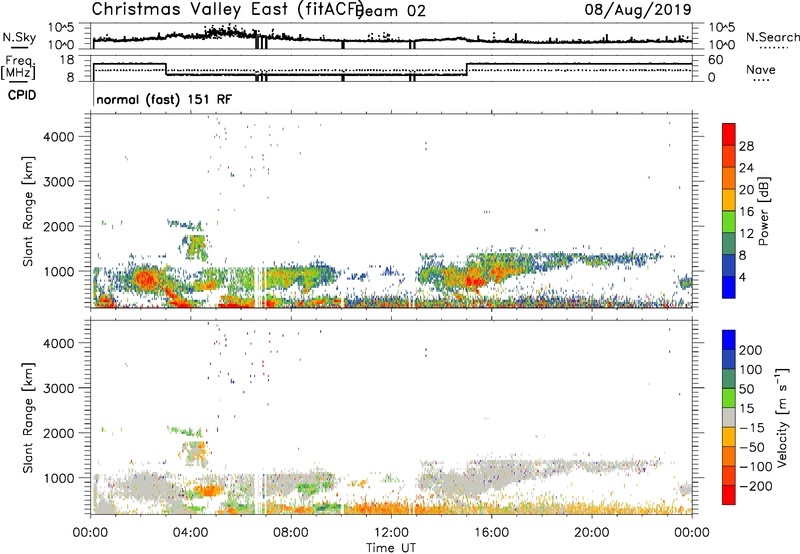
Task: Click the 'Christmas Valley East (fitACF)' title text
Action: (227, 9)
